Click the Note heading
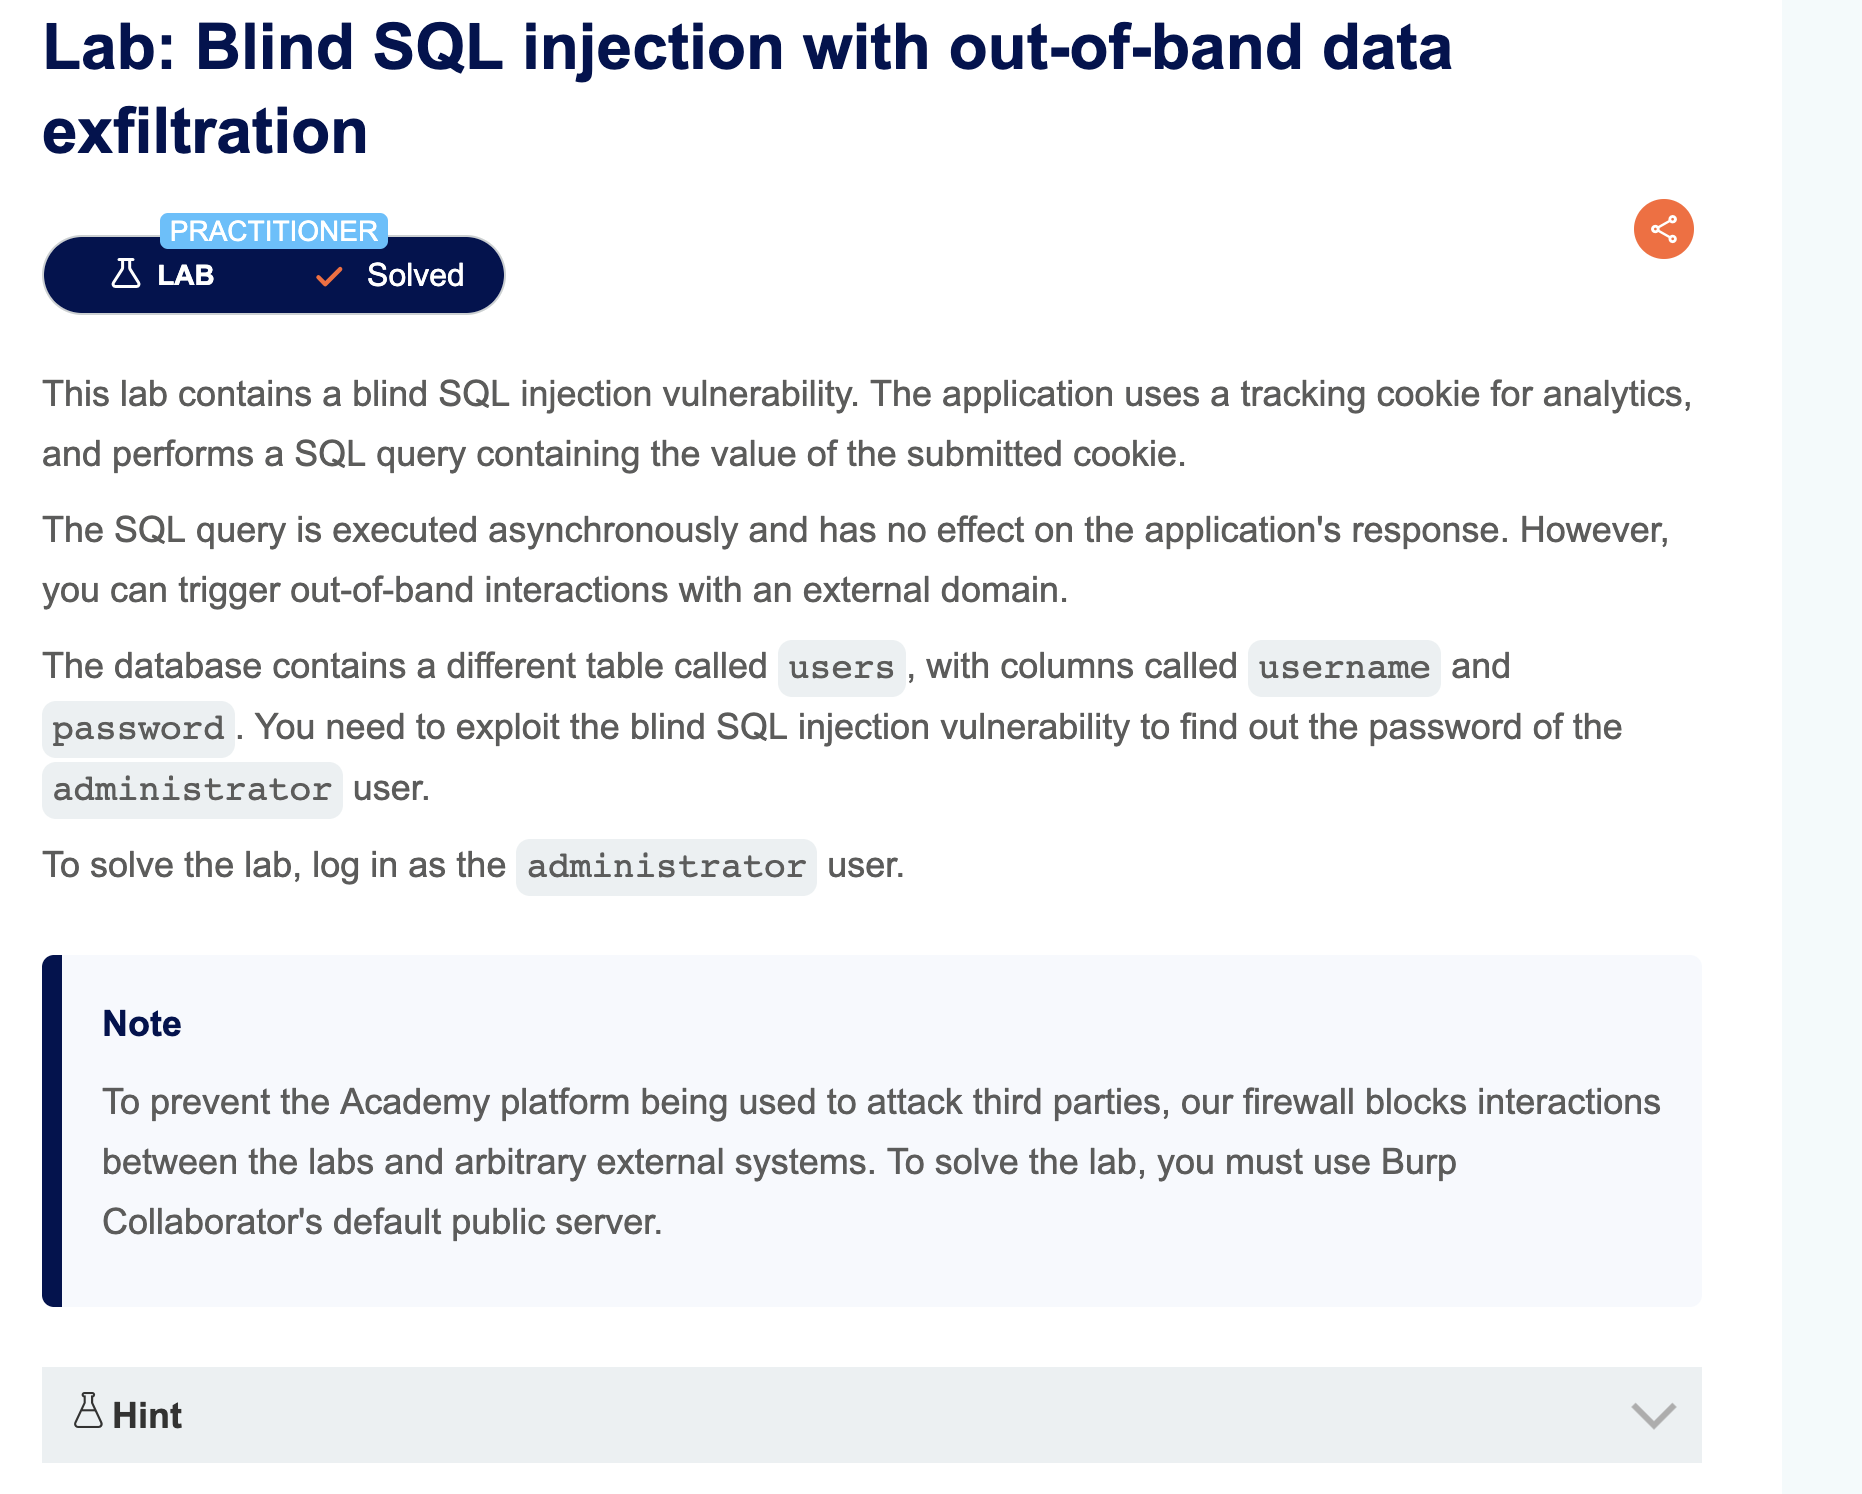This screenshot has height=1494, width=1862. pos(142,1024)
